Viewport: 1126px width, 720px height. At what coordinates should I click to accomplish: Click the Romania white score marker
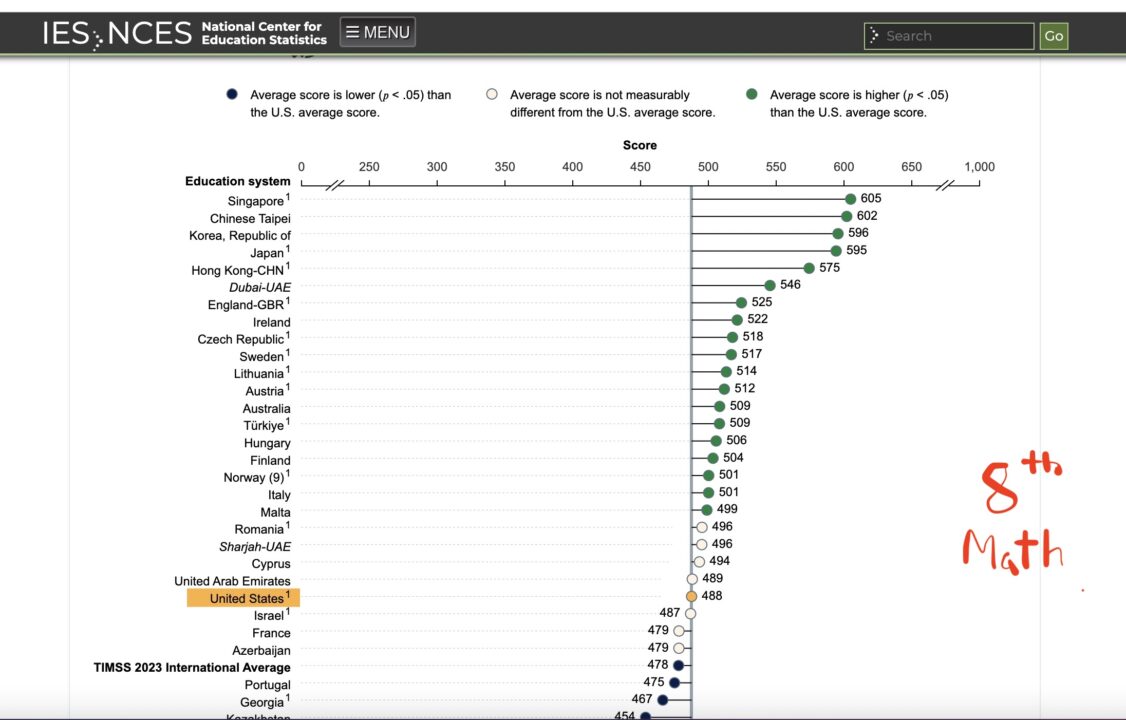[x=702, y=527]
